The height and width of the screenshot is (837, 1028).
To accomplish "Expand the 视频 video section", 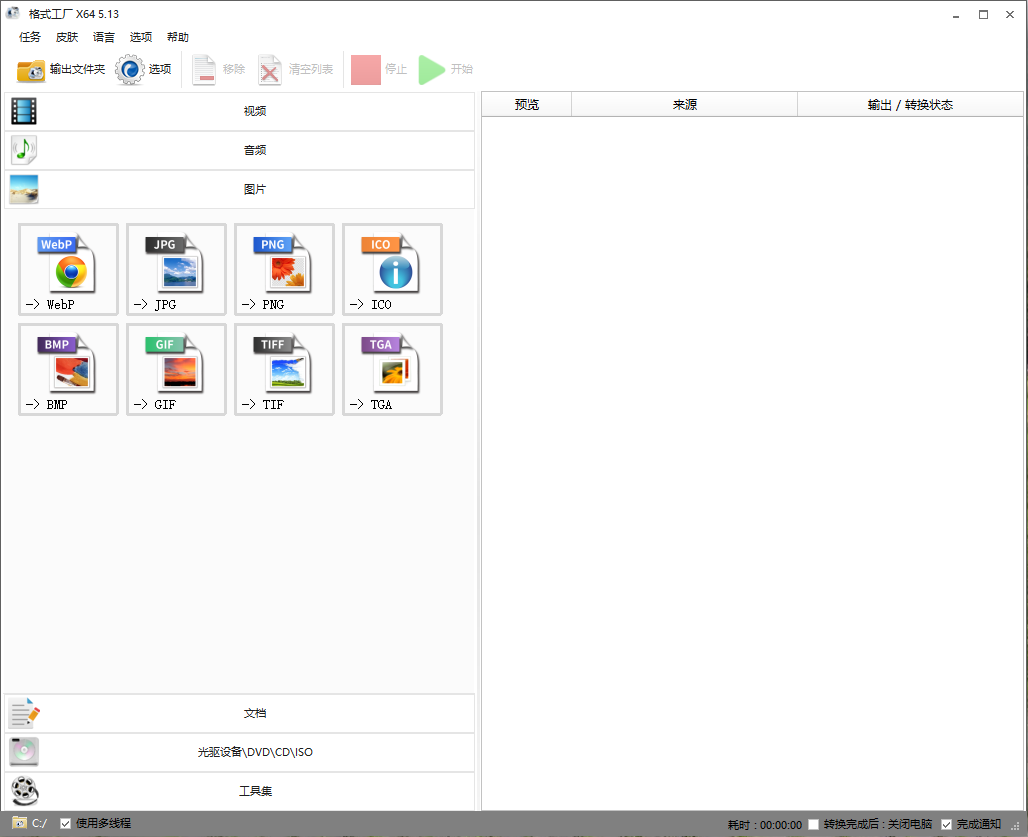I will click(256, 110).
